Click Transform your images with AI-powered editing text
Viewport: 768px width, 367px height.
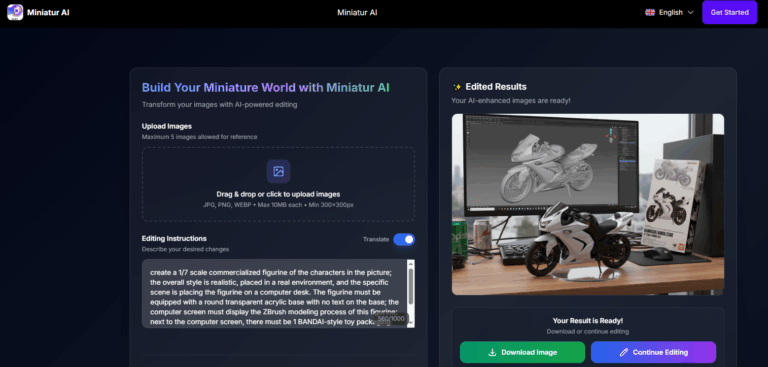point(219,105)
